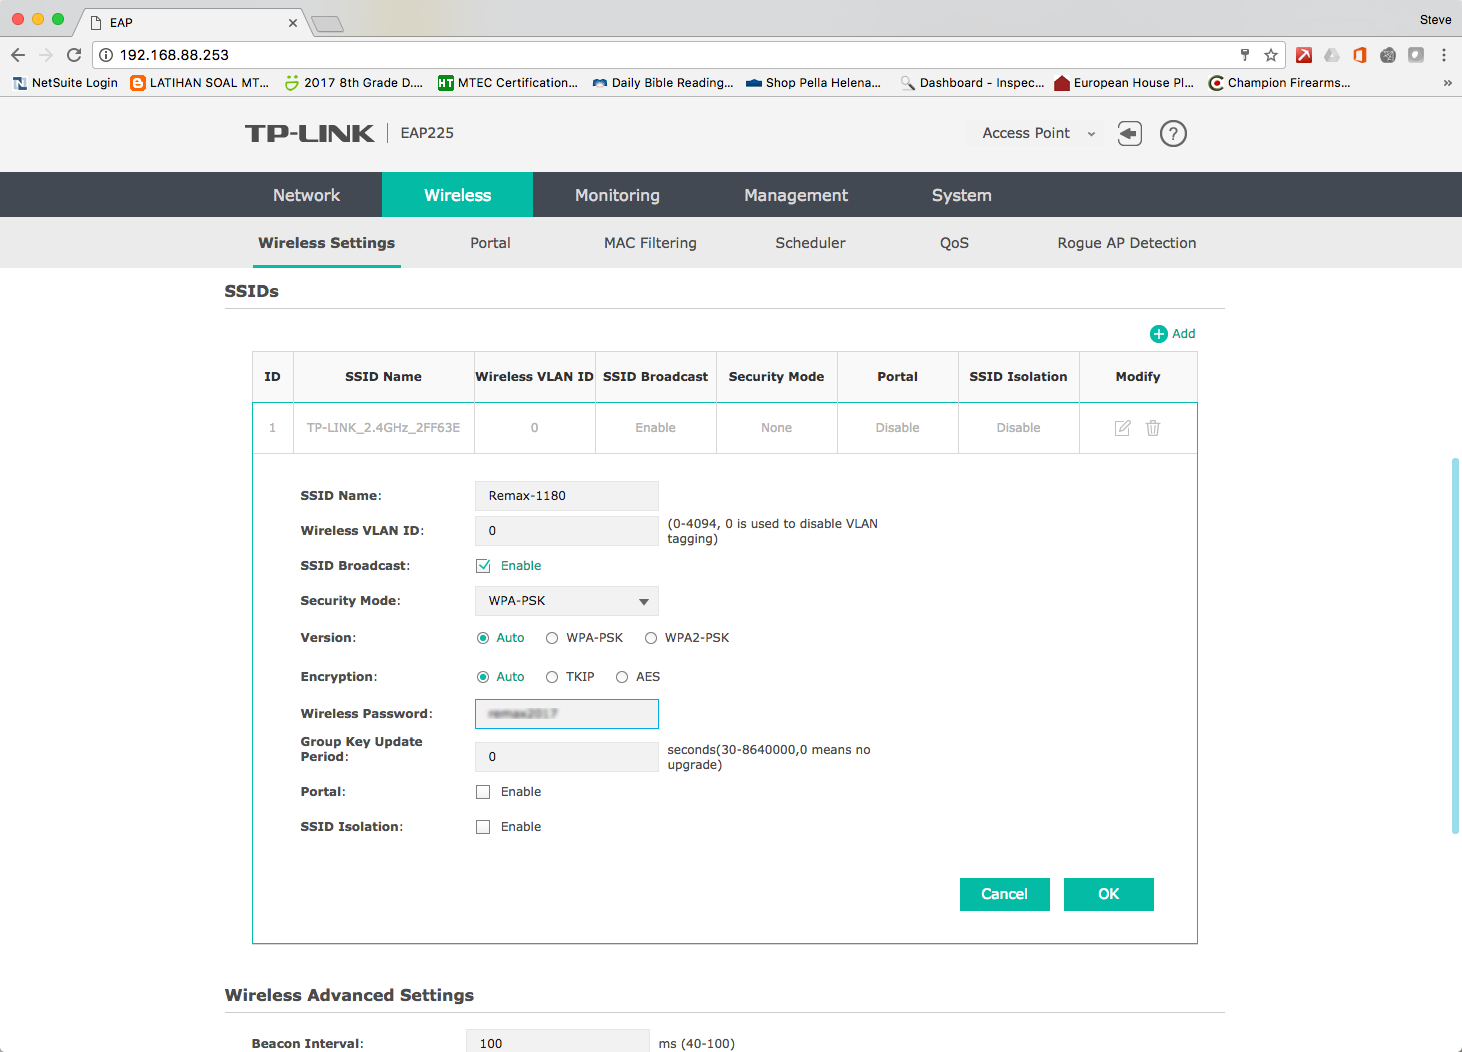
Task: Click the green plus Add SSID icon
Action: click(x=1159, y=334)
